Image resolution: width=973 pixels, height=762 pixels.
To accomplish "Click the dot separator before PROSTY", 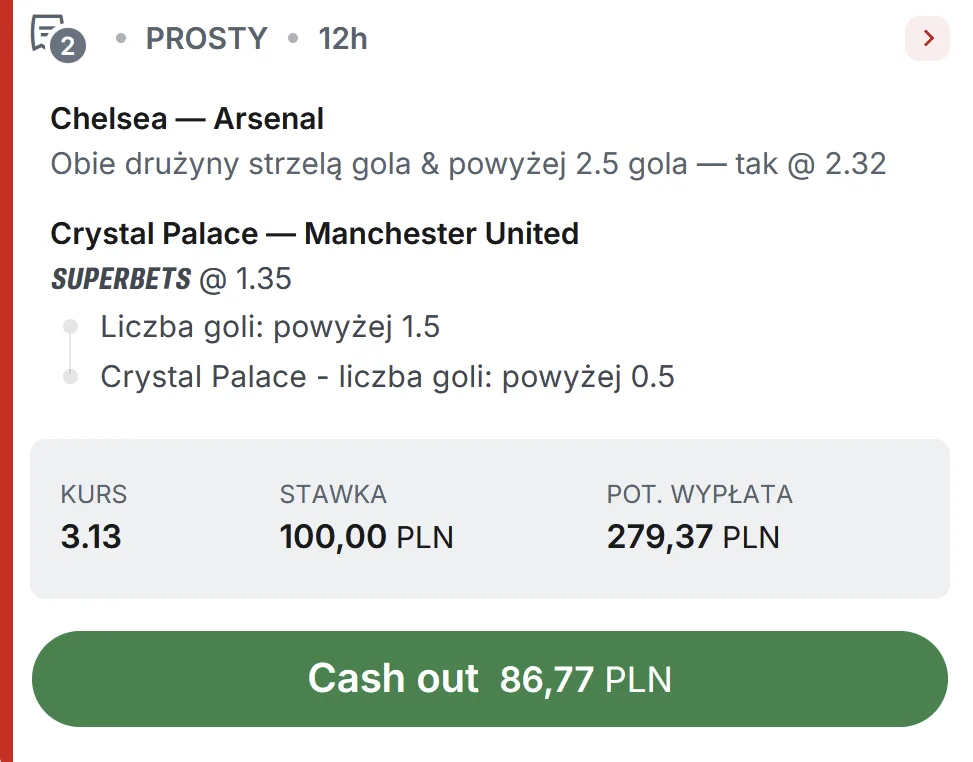I will click(x=122, y=38).
